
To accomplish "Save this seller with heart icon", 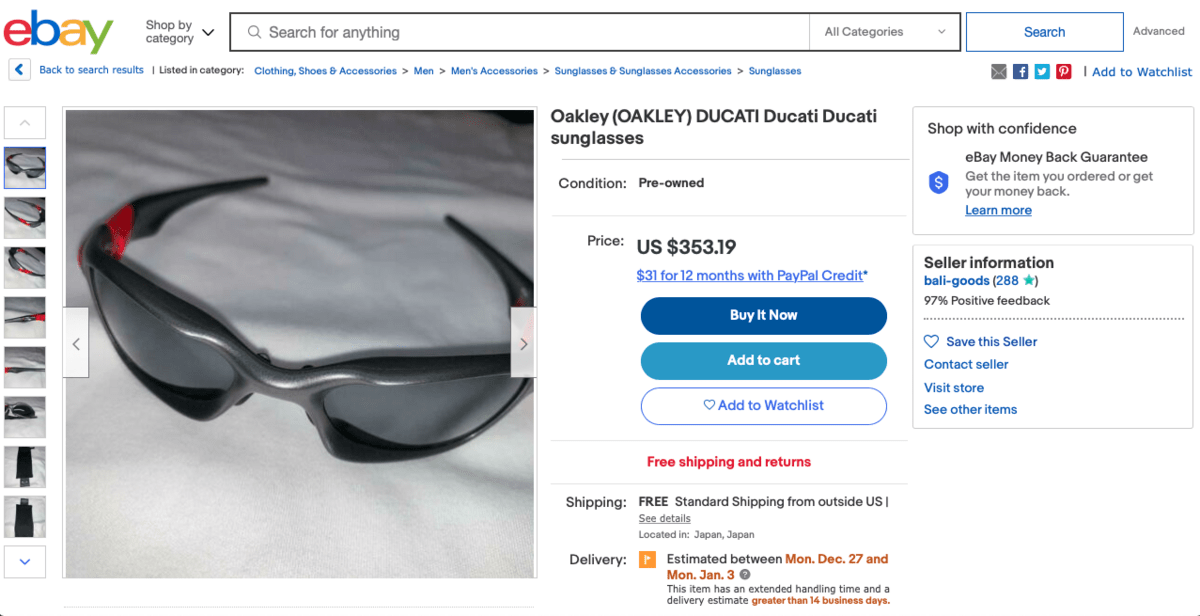I will [x=931, y=341].
